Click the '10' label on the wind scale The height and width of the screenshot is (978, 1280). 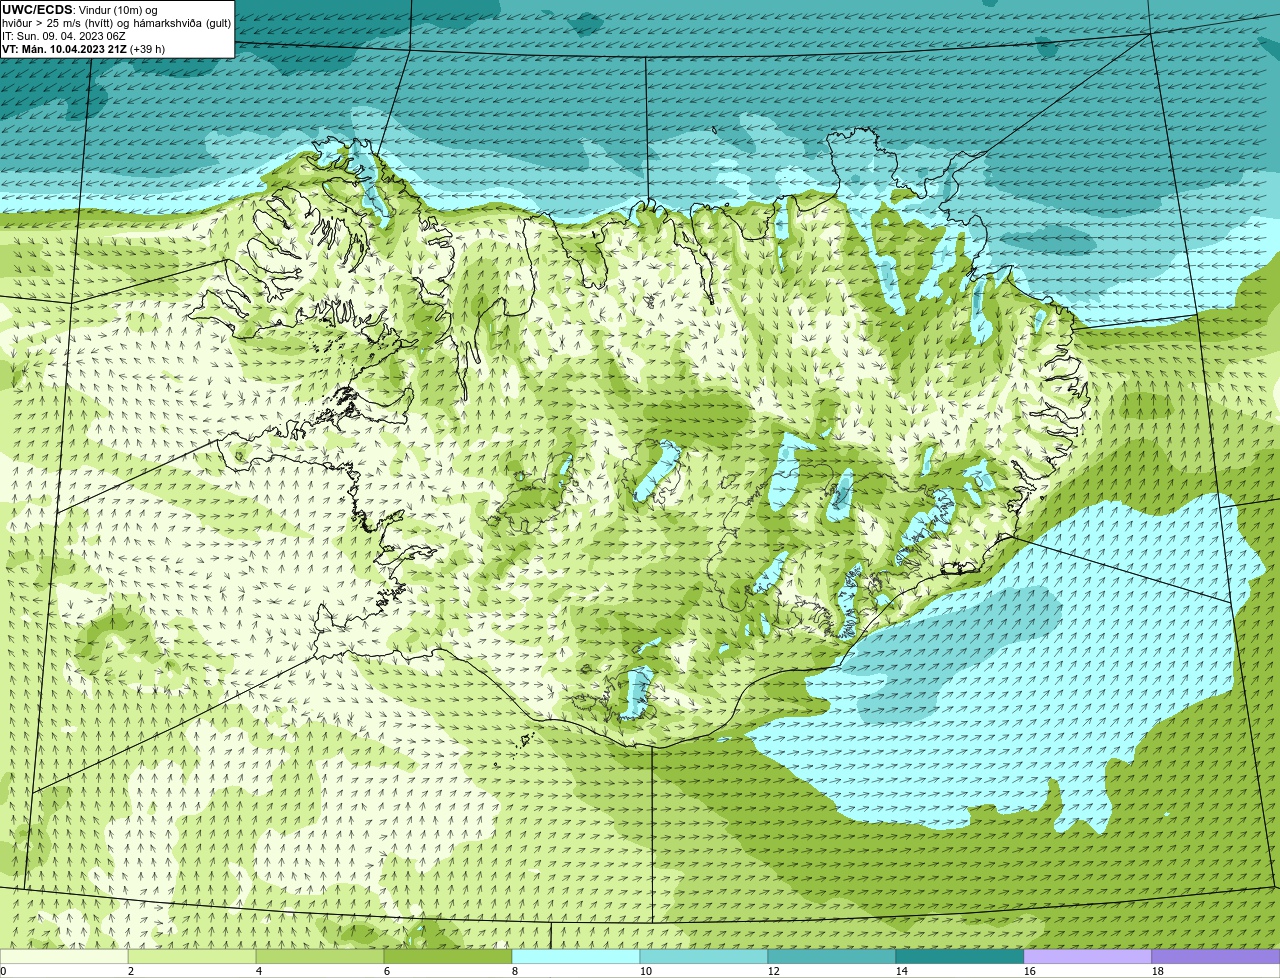(x=646, y=971)
